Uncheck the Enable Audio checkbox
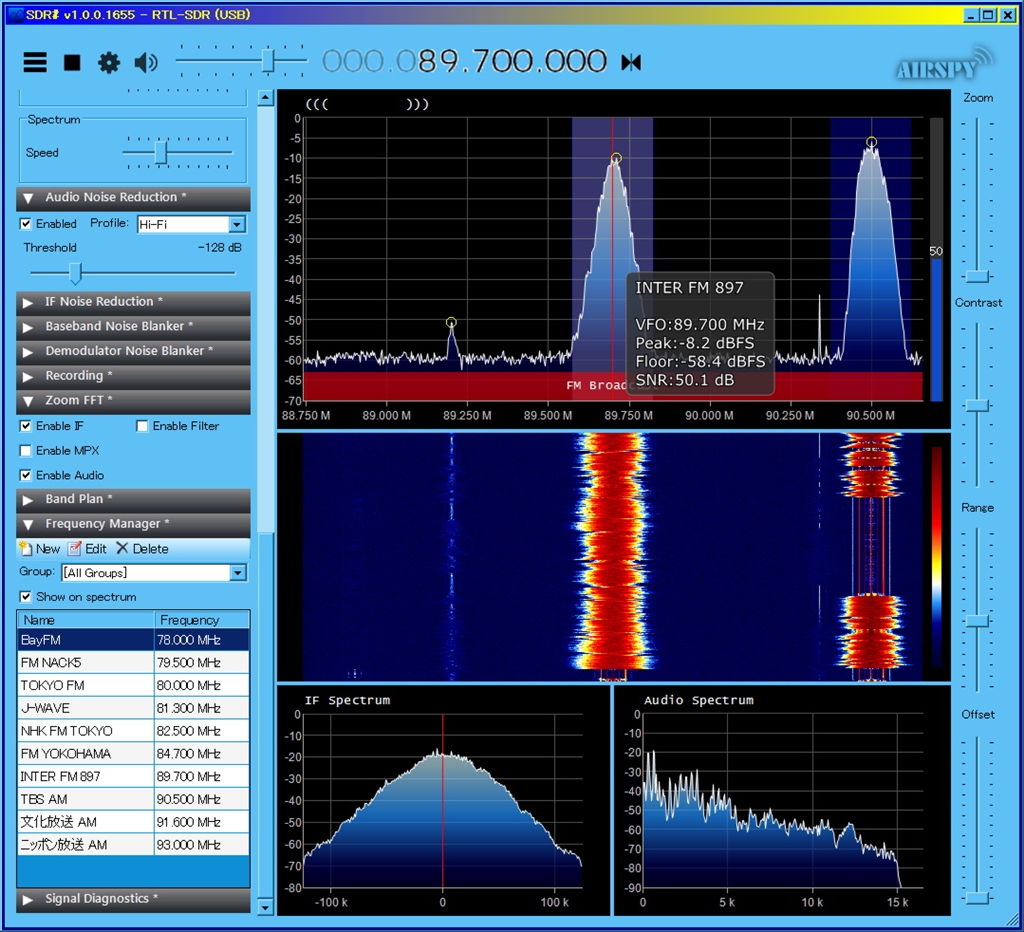 pos(25,475)
